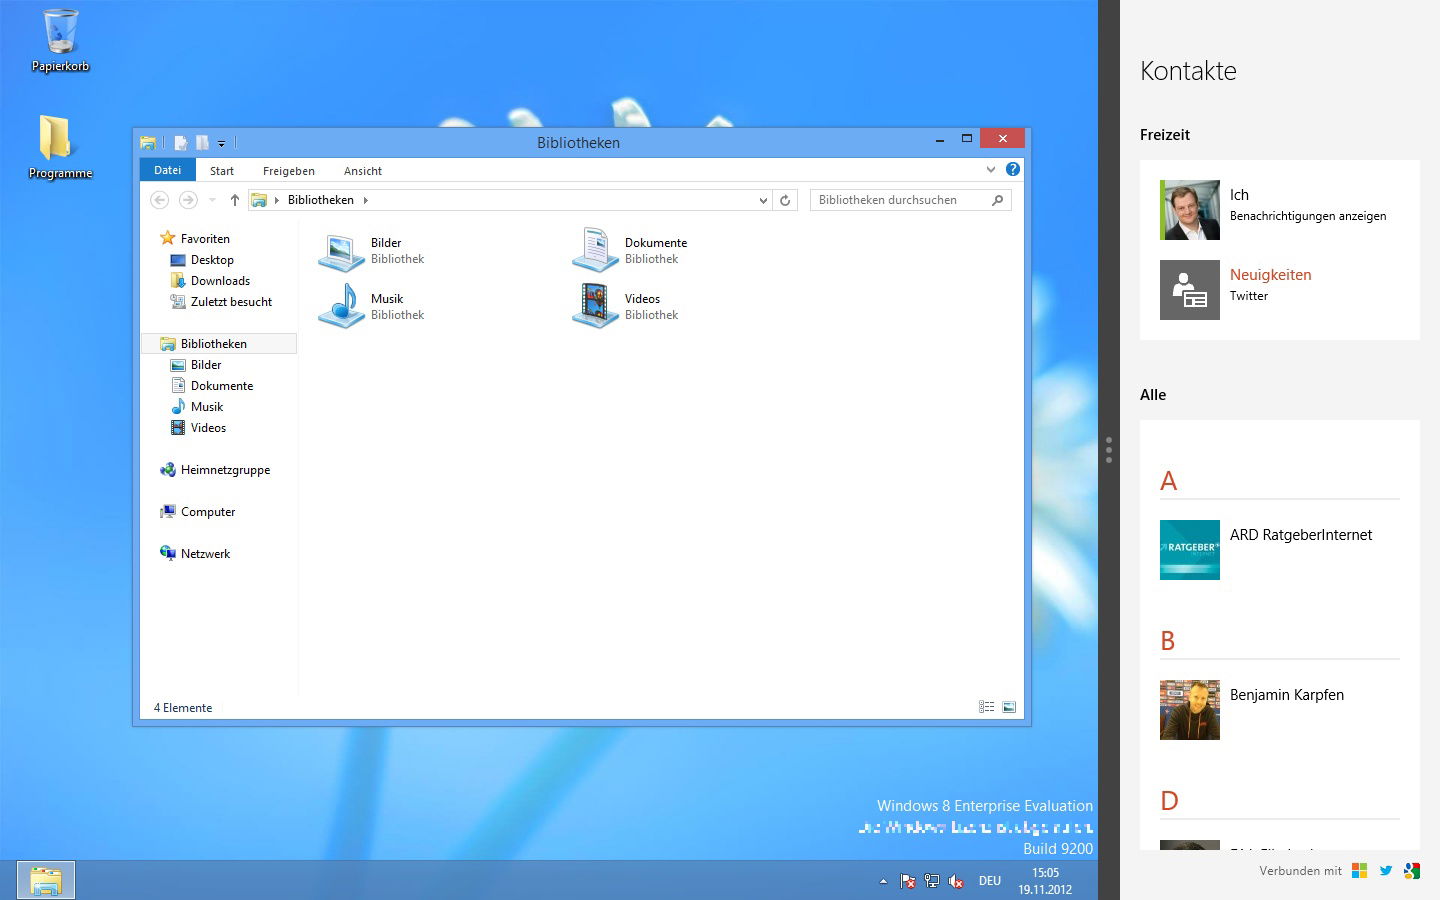The height and width of the screenshot is (900, 1440).
Task: Select the Bilder library icon in the file pane
Action: [341, 251]
